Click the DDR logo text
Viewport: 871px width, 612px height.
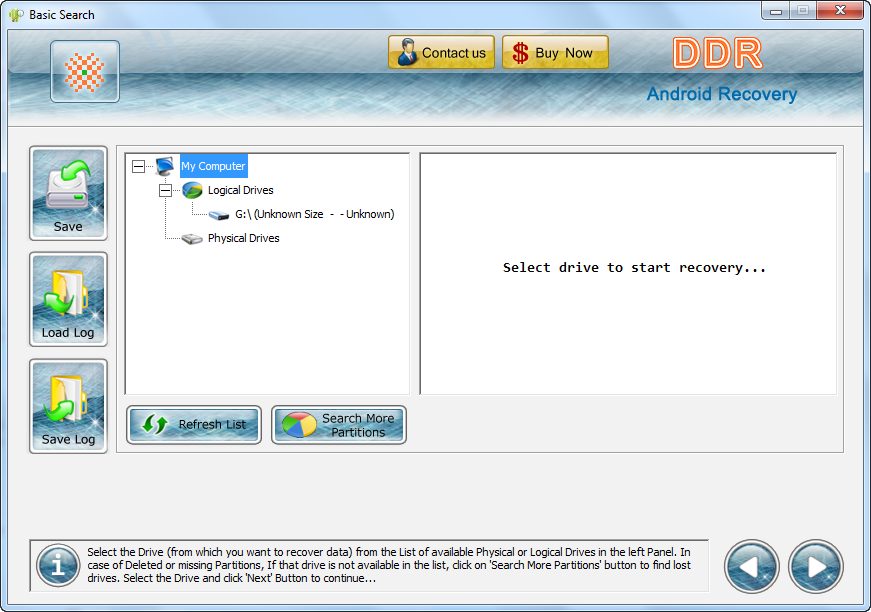tap(717, 54)
